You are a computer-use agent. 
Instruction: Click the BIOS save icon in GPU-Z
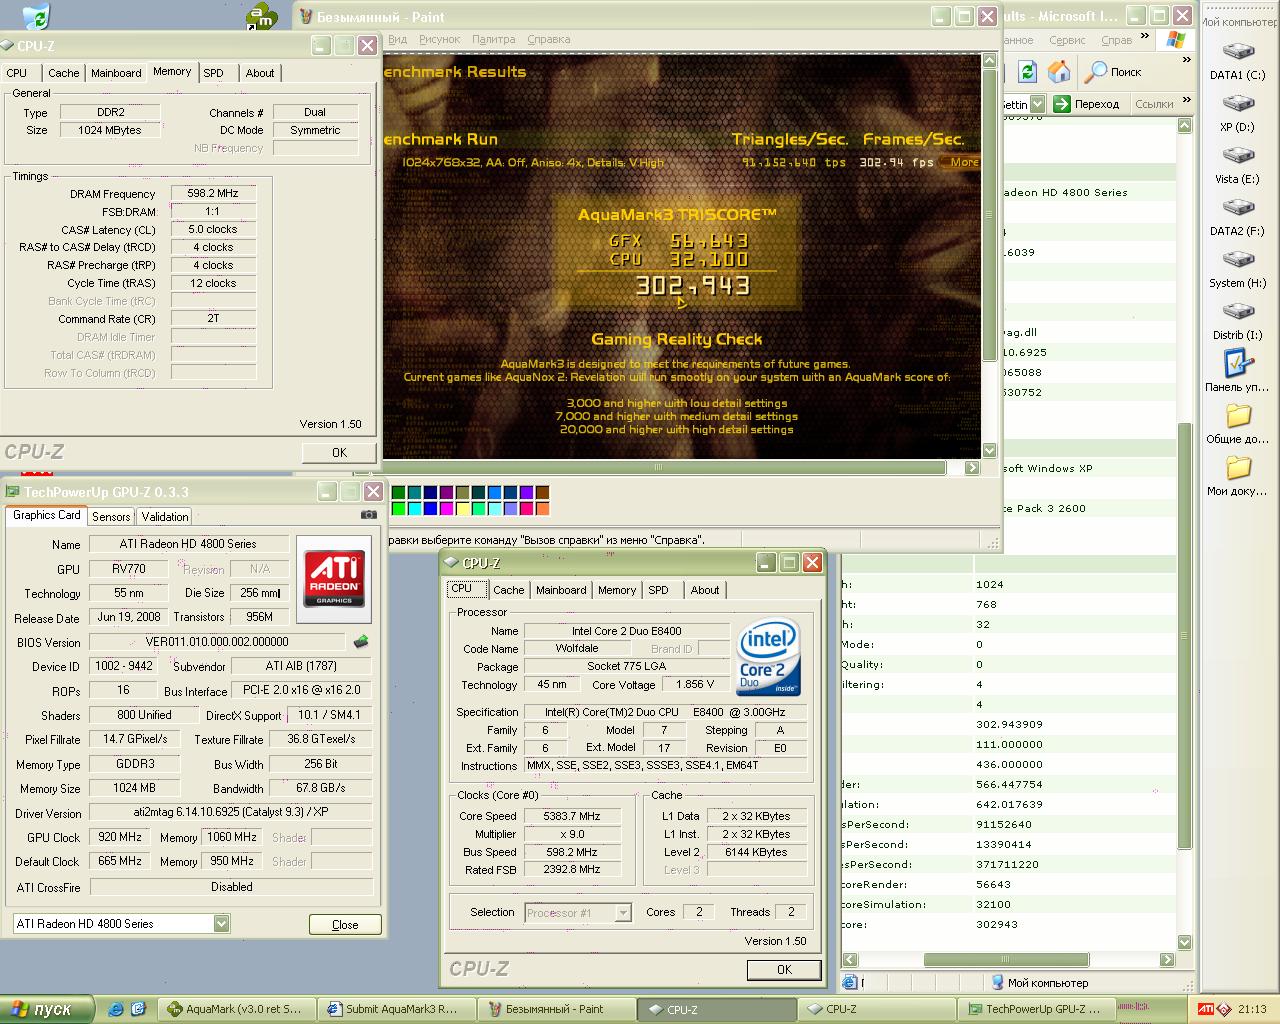[x=361, y=642]
